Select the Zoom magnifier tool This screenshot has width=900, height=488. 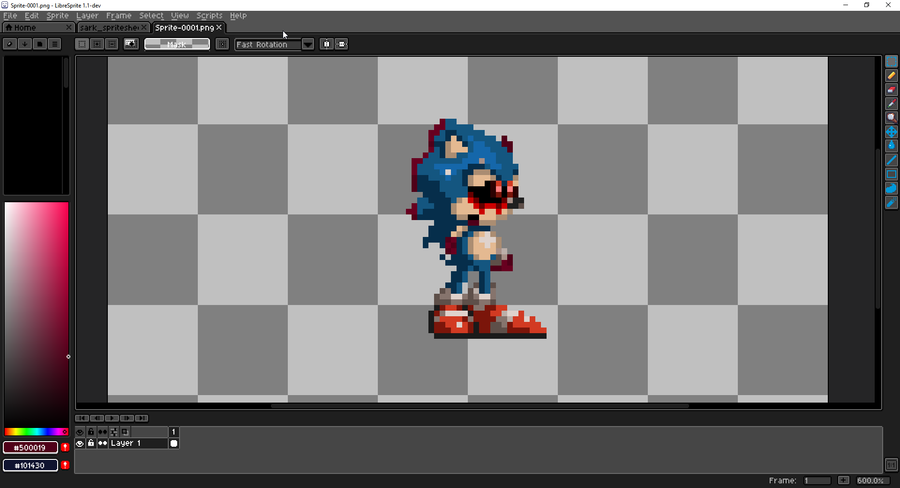coord(891,118)
